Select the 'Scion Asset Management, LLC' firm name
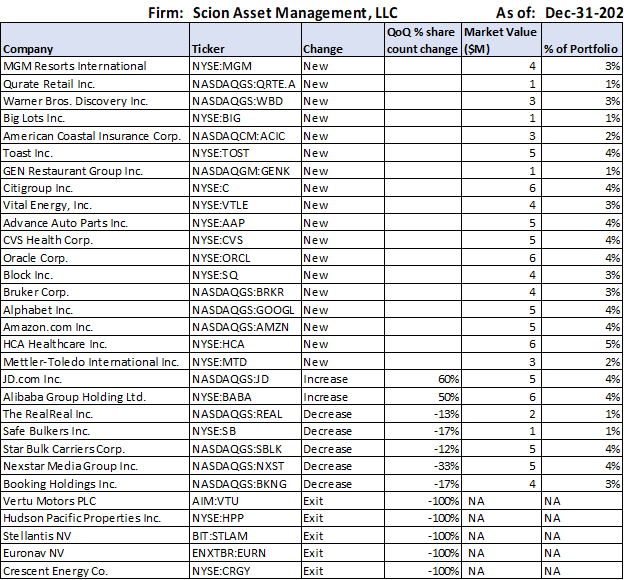 [295, 13]
